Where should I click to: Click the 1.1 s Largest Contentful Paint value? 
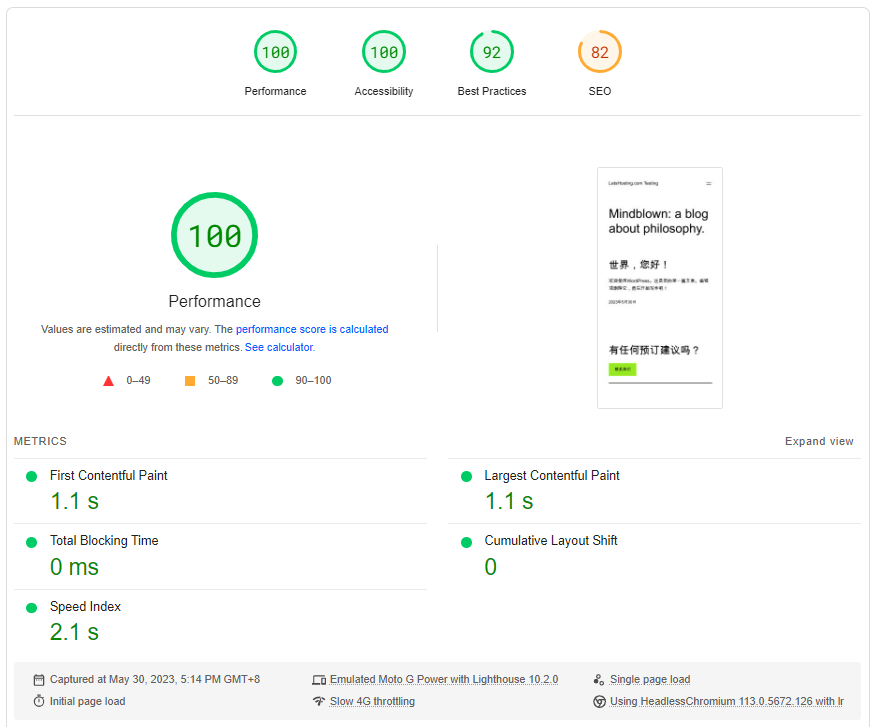[x=509, y=501]
